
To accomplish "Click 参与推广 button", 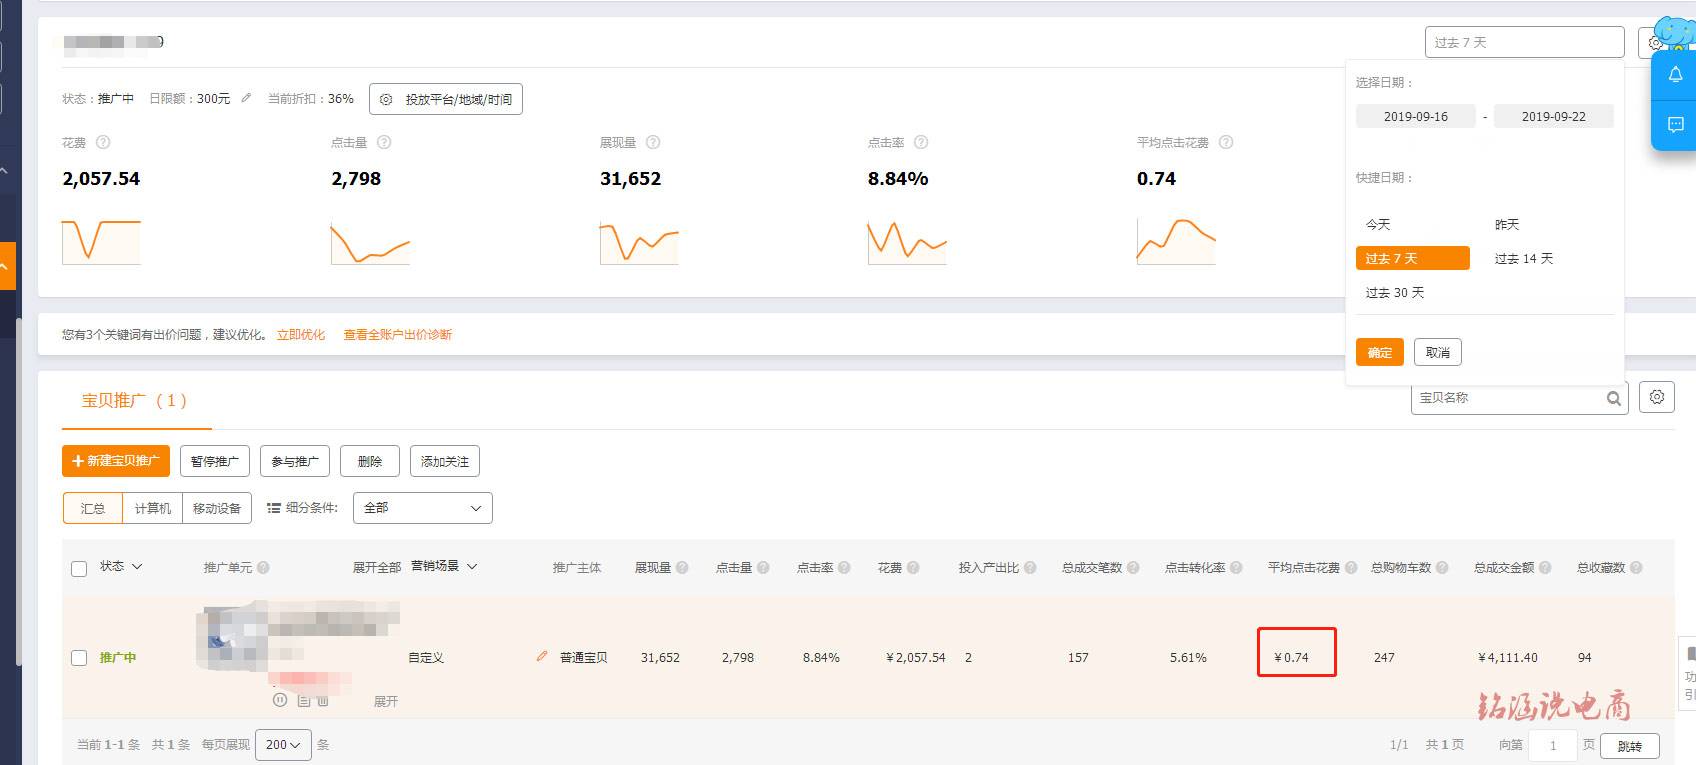I will pos(295,461).
